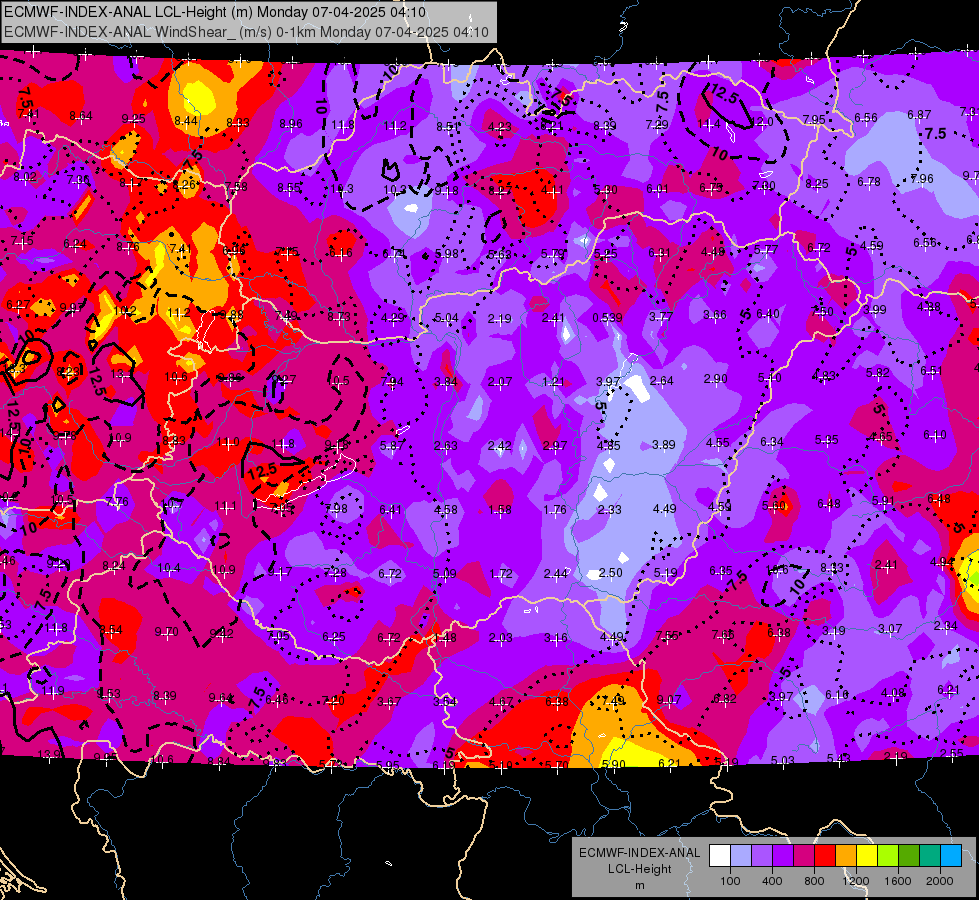Viewport: 979px width, 900px height.
Task: Click the '8.44' grid value
Action: [x=186, y=121]
